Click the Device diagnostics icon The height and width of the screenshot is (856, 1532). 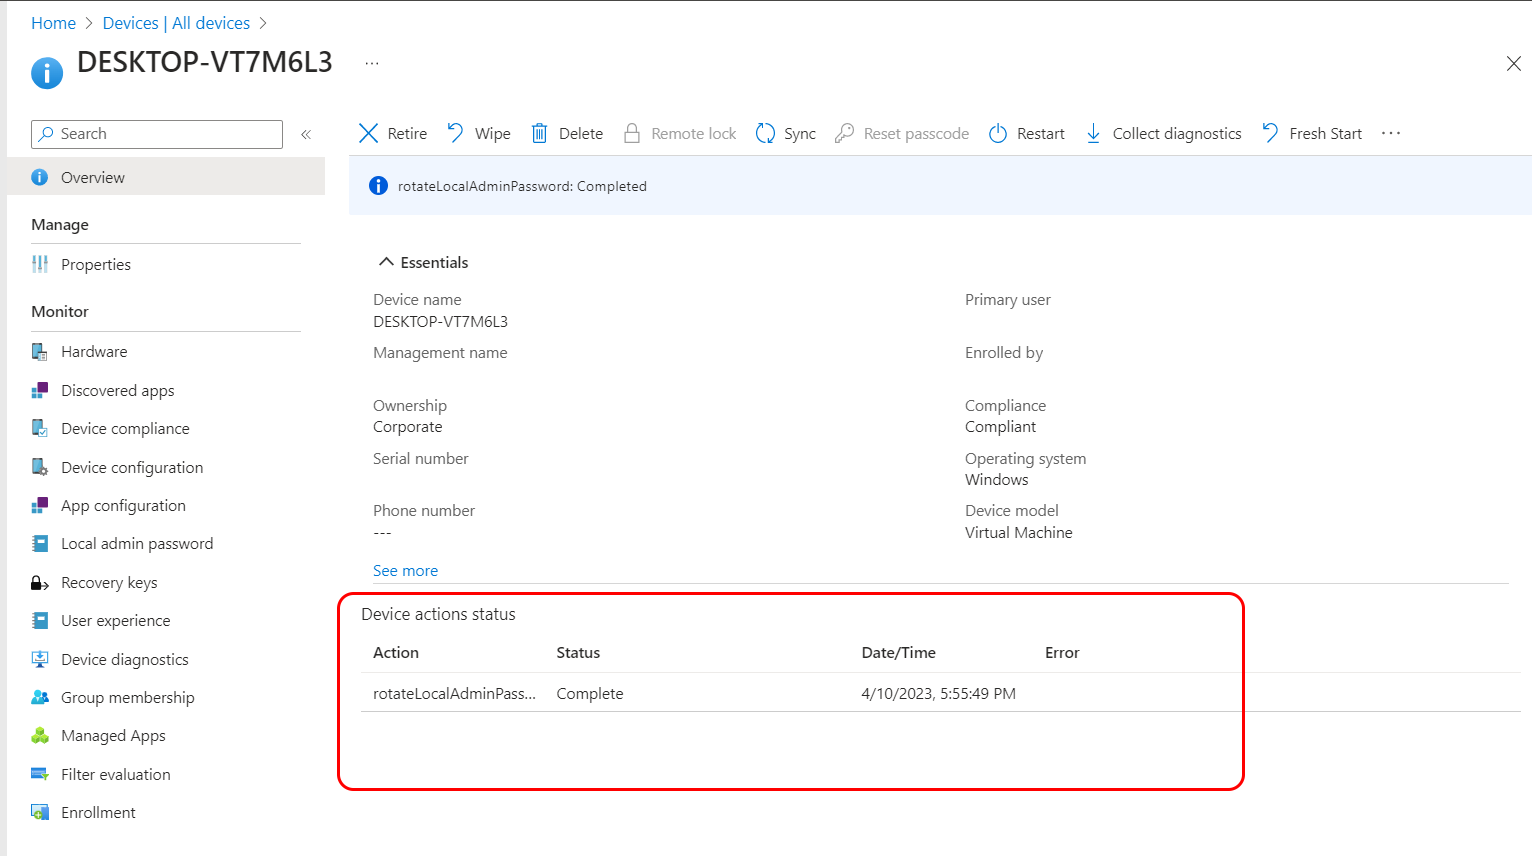(40, 659)
